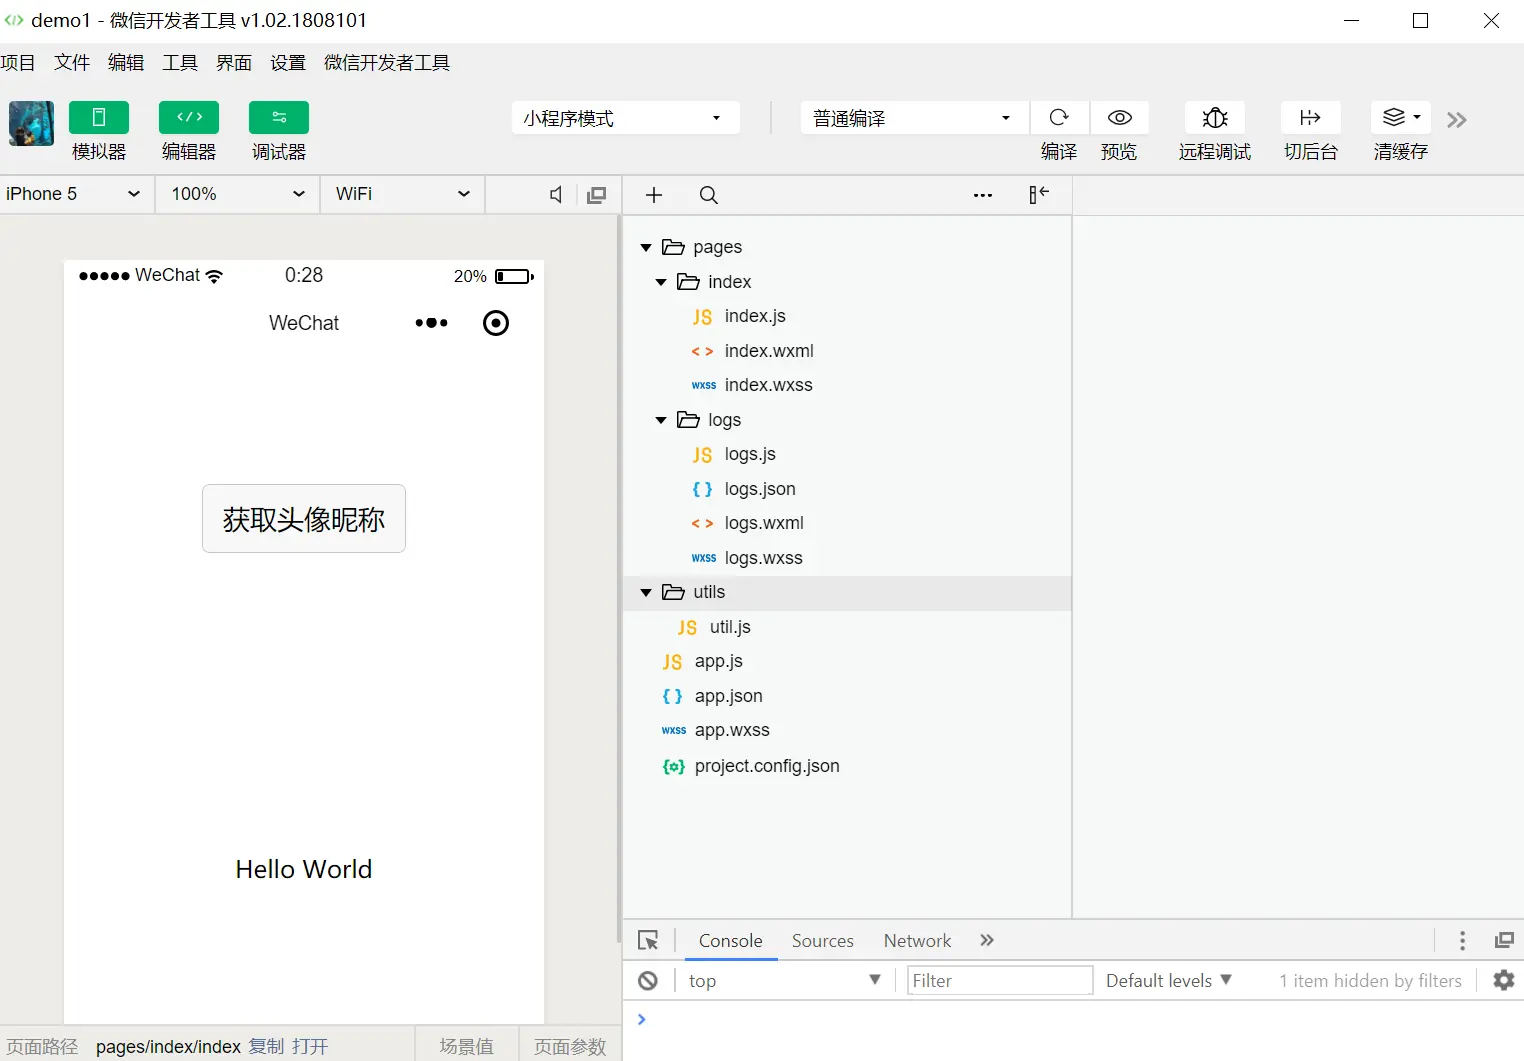Image resolution: width=1524 pixels, height=1061 pixels.
Task: Focus the console Filter field
Action: (x=1000, y=981)
